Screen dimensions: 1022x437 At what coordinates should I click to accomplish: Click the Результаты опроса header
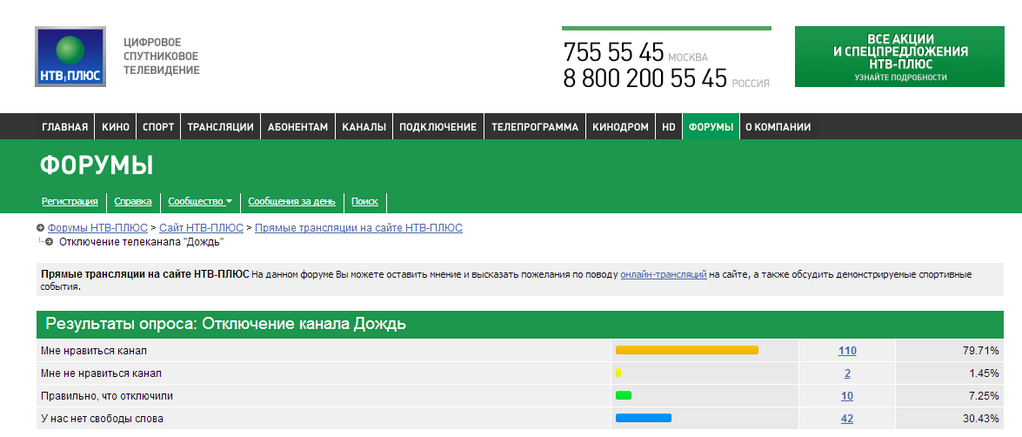point(520,324)
